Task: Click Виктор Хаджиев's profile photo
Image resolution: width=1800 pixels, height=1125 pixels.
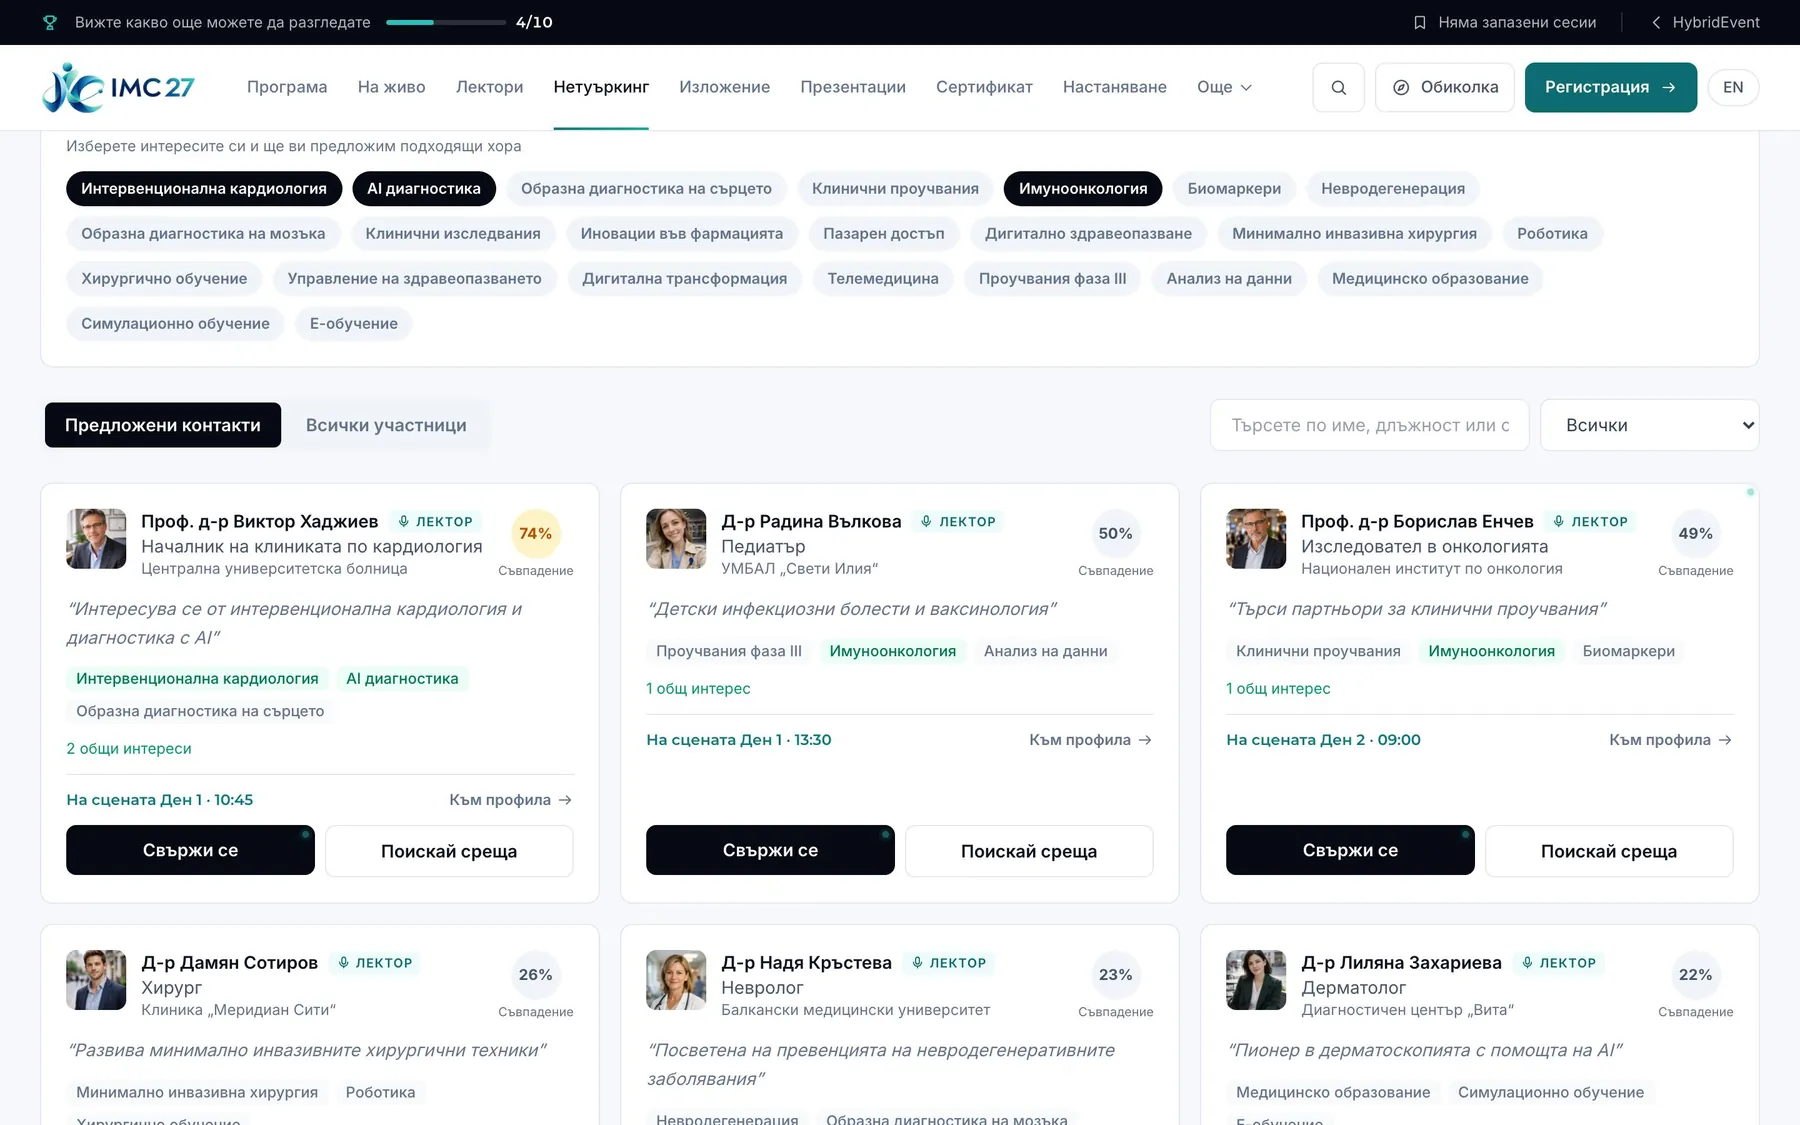Action: pyautogui.click(x=96, y=539)
